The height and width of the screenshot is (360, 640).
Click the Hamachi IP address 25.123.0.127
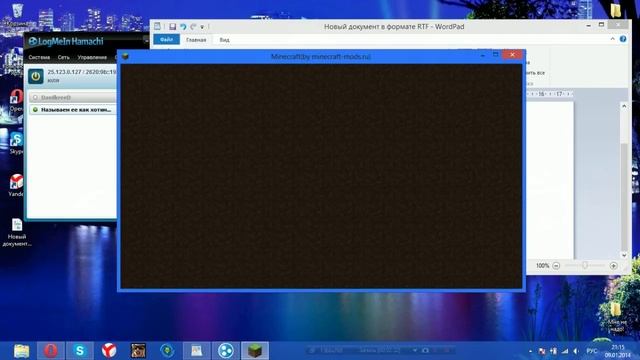pos(64,72)
